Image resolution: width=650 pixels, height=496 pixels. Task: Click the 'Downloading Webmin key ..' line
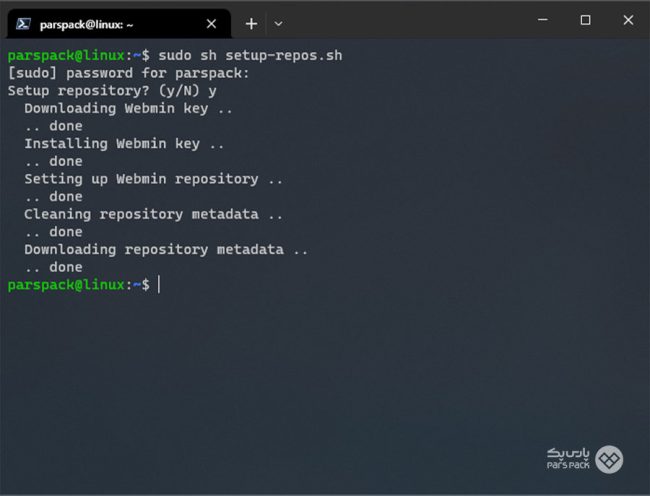[128, 109]
